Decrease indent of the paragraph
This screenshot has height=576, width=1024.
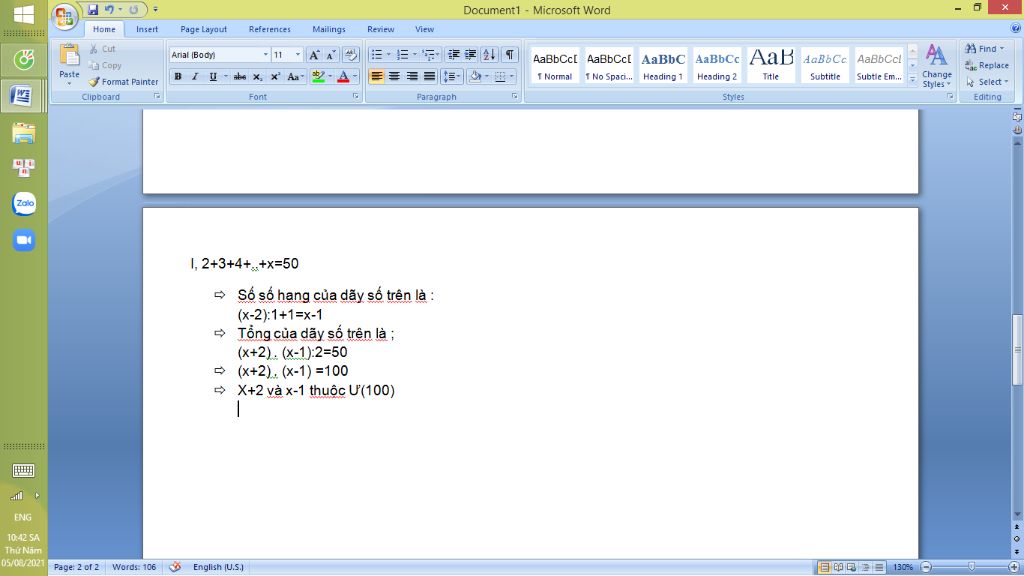click(453, 55)
